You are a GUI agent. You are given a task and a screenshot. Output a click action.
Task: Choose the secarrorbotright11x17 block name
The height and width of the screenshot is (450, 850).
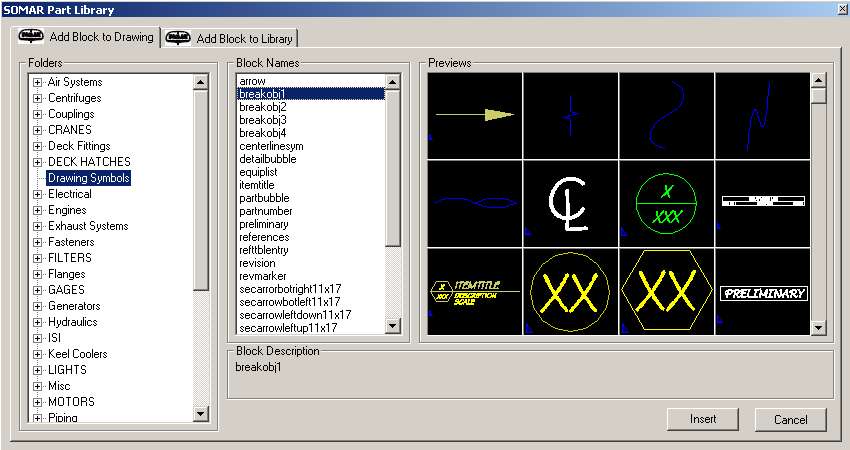[x=291, y=289]
